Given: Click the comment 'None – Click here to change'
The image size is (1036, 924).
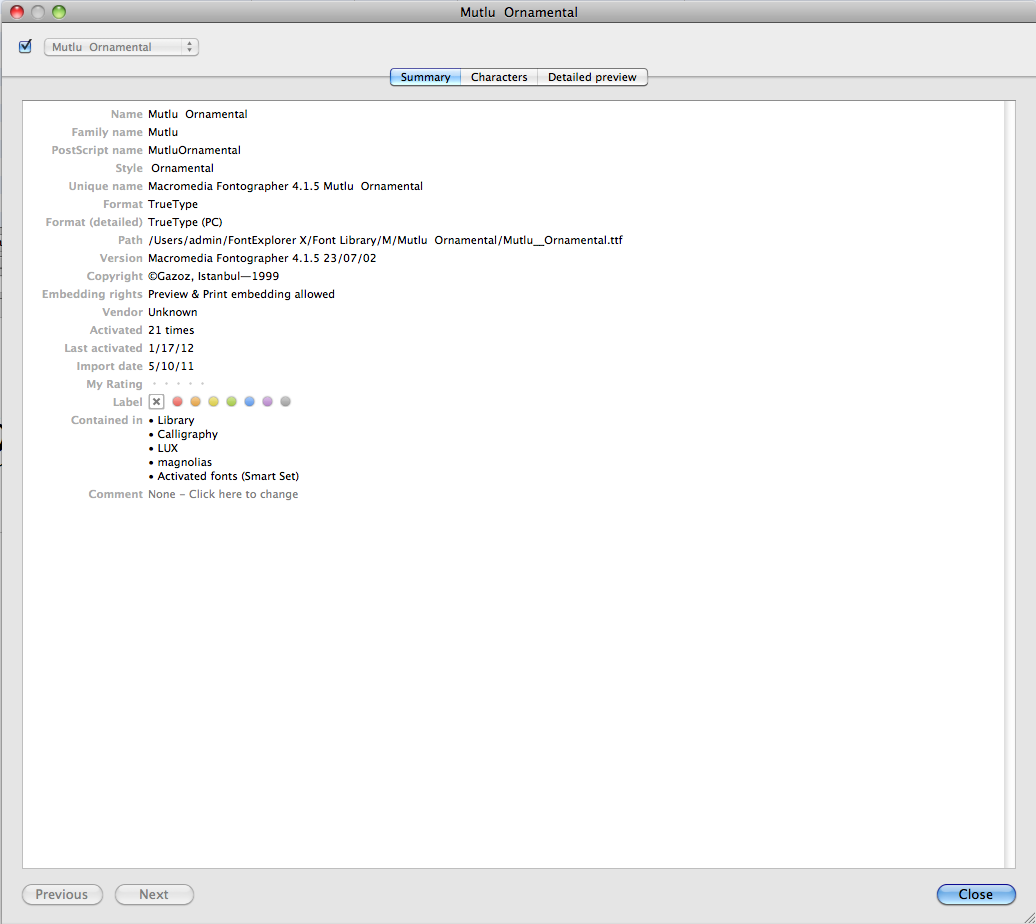Looking at the screenshot, I should pyautogui.click(x=223, y=494).
